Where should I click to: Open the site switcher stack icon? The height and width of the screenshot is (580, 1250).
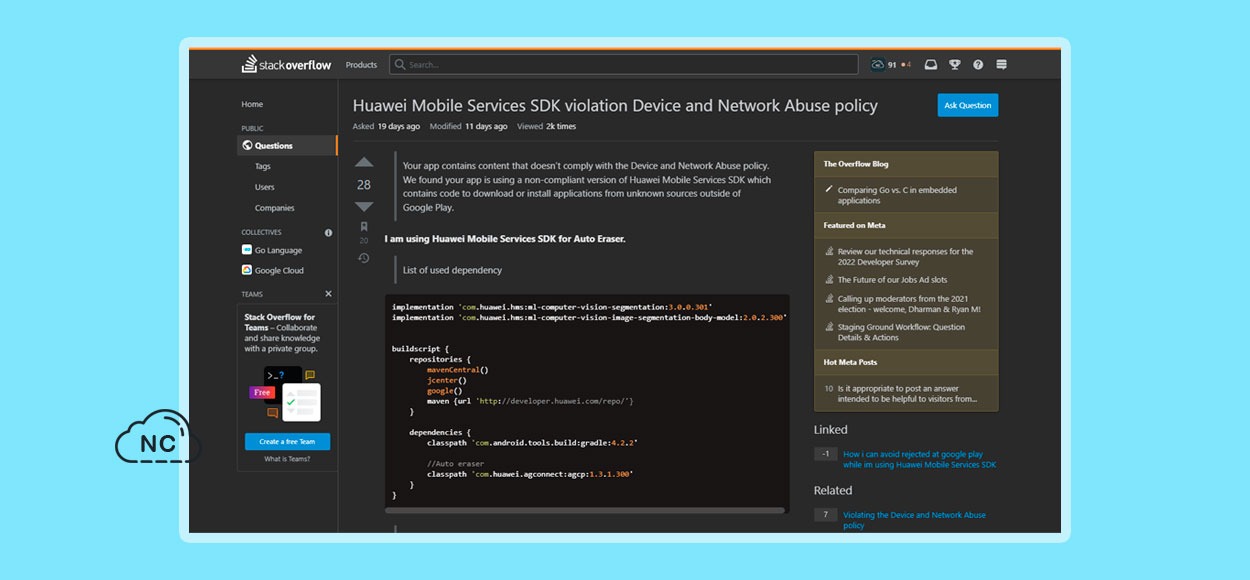click(x=1001, y=65)
